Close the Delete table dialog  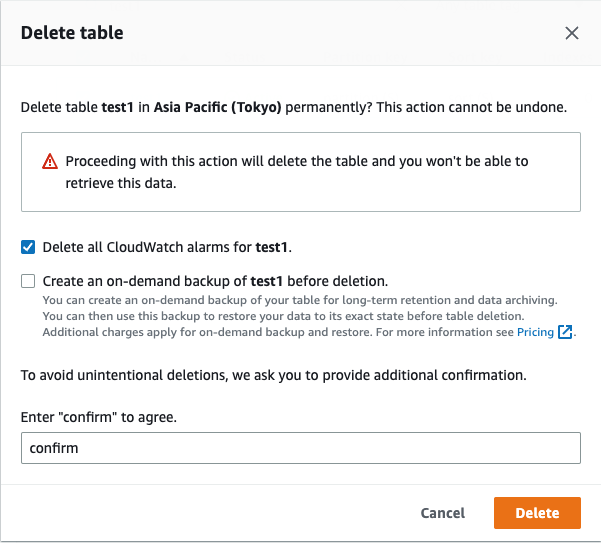tap(571, 33)
